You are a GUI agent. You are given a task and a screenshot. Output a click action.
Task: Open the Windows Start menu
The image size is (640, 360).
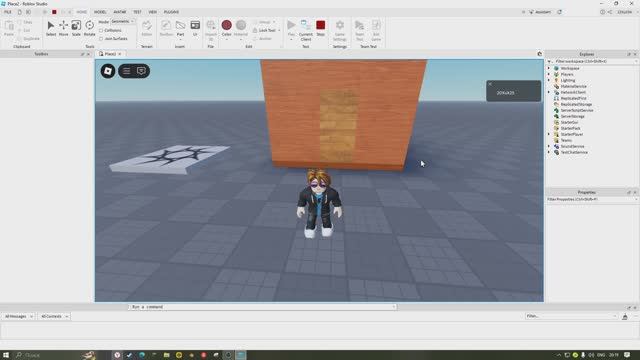[x=6, y=355]
